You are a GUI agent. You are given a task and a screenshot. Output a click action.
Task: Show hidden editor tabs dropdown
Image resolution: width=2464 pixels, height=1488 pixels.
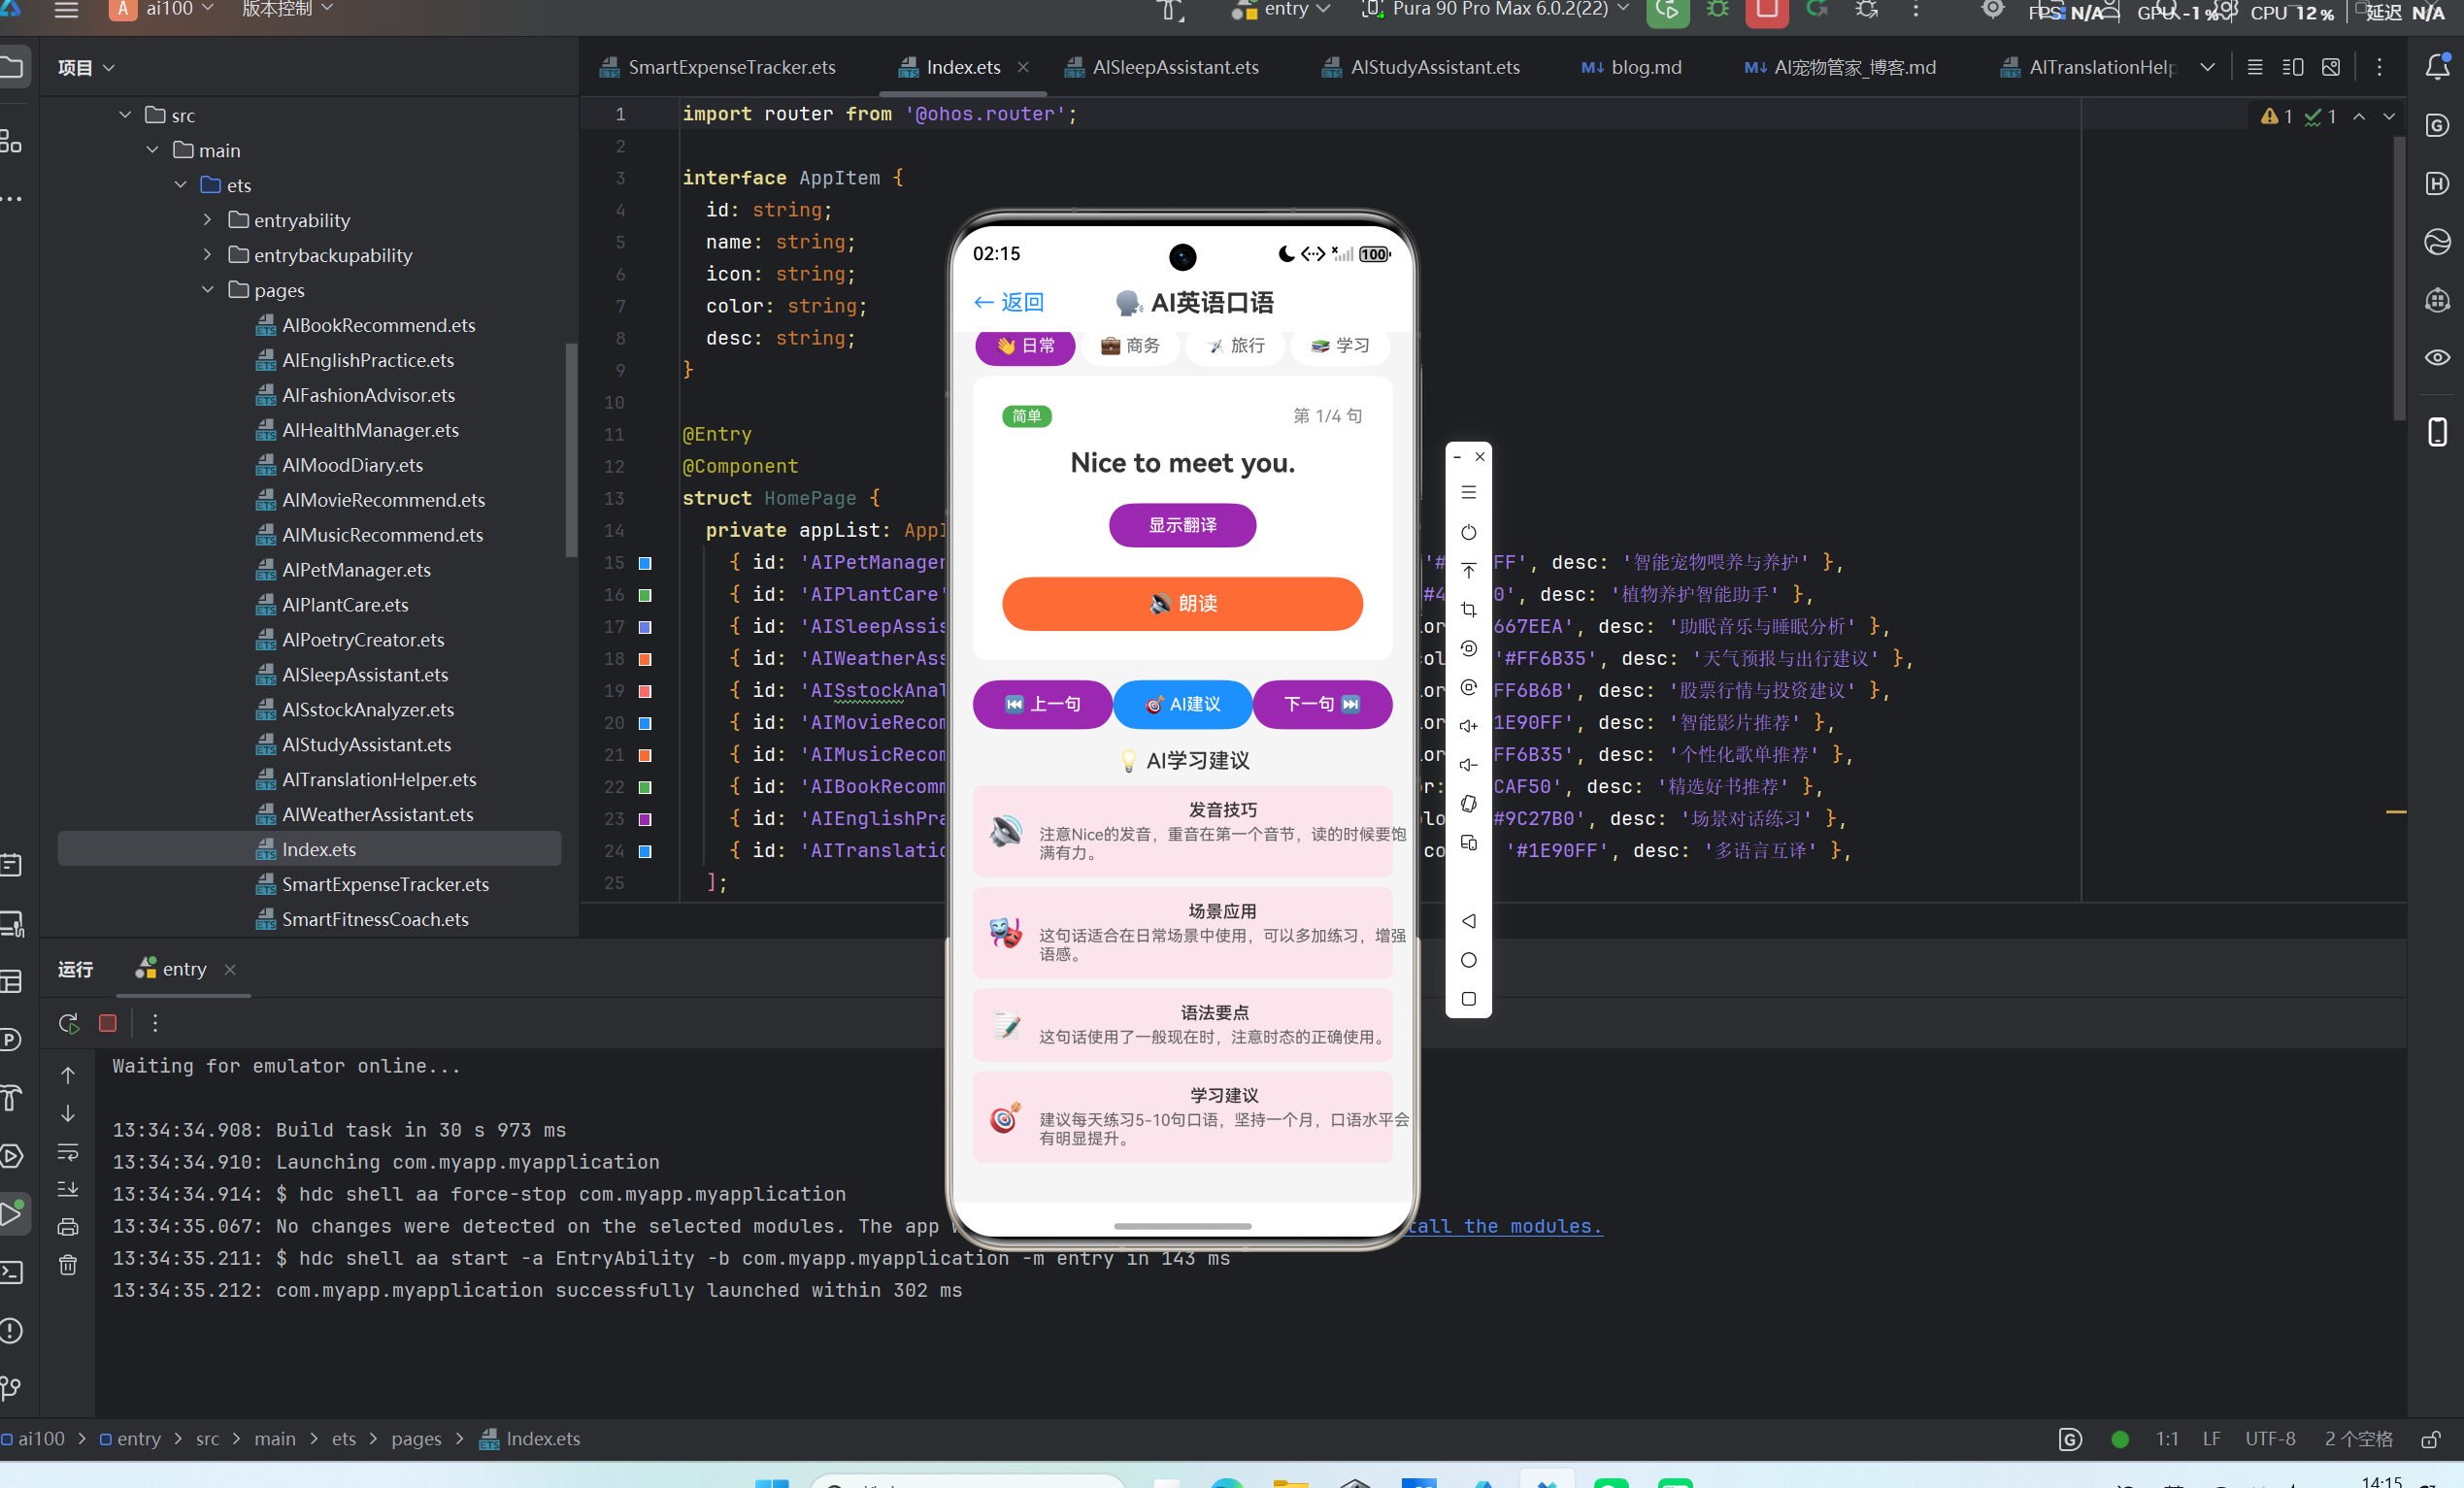[2208, 67]
